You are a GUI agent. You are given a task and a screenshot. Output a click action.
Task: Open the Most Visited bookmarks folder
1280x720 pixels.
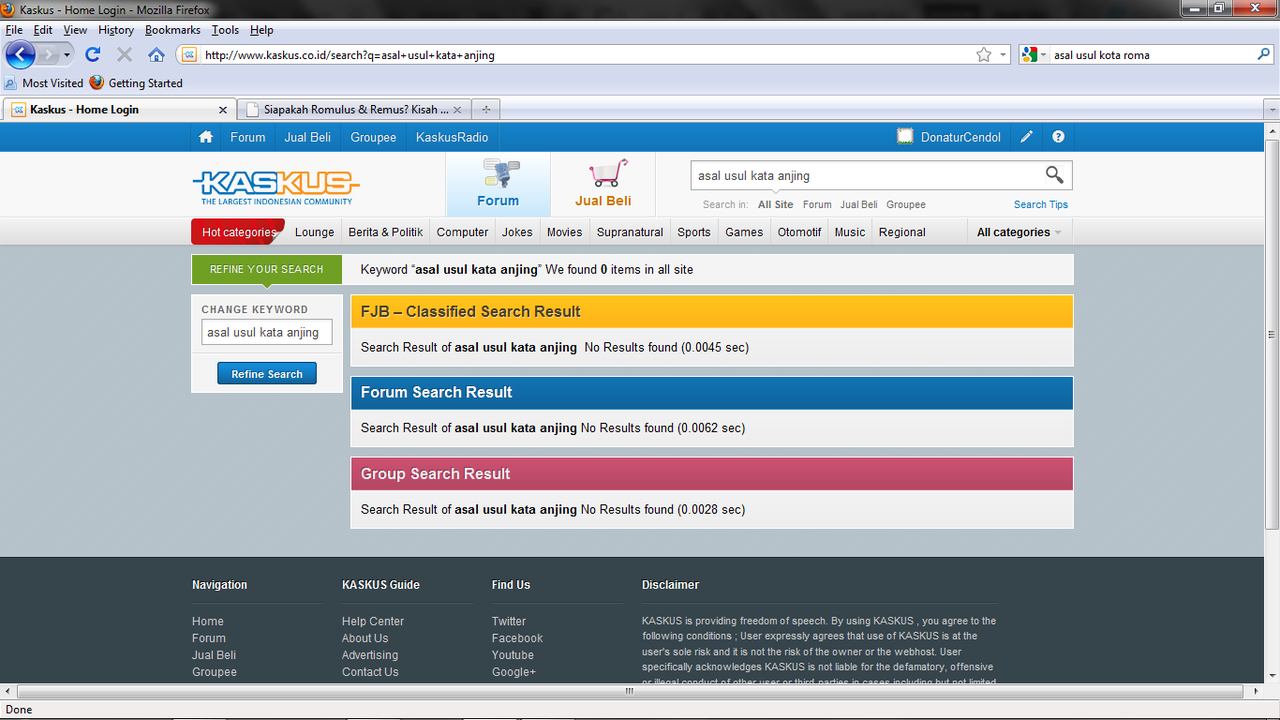(44, 83)
